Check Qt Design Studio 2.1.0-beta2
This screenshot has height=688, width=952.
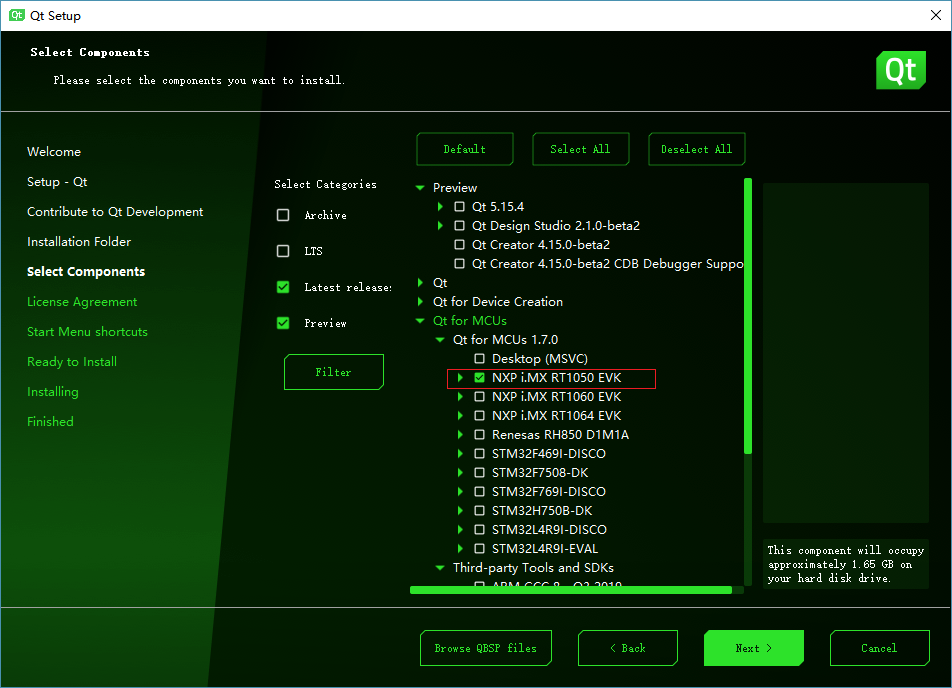click(460, 225)
